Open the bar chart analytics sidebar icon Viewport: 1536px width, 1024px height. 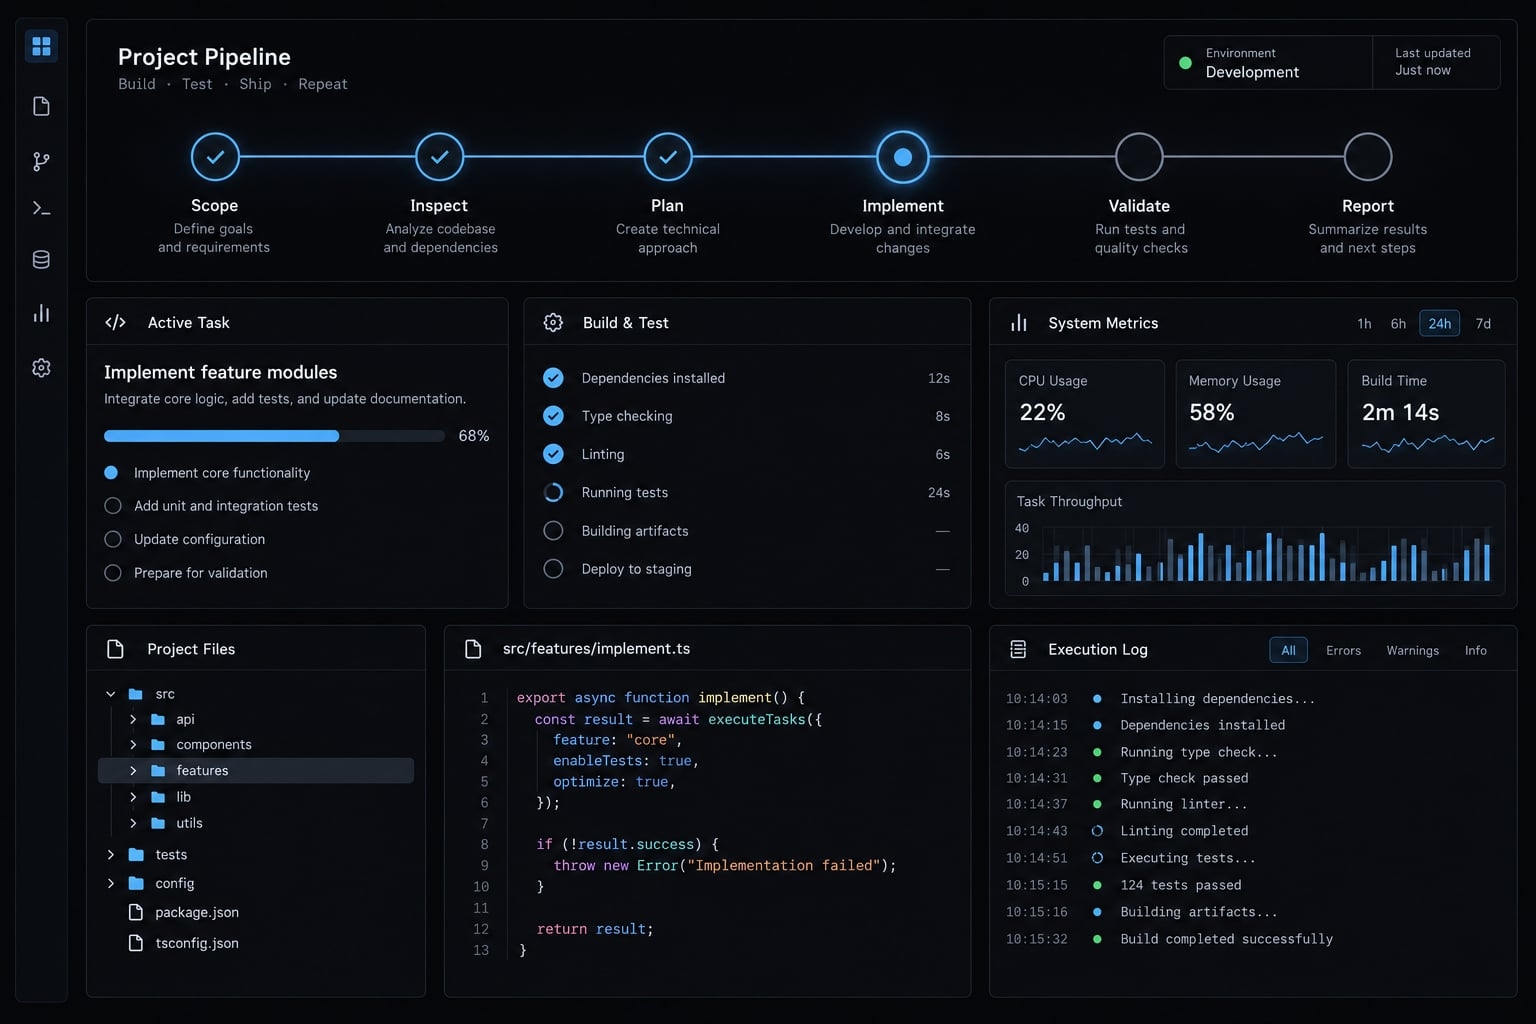41,313
